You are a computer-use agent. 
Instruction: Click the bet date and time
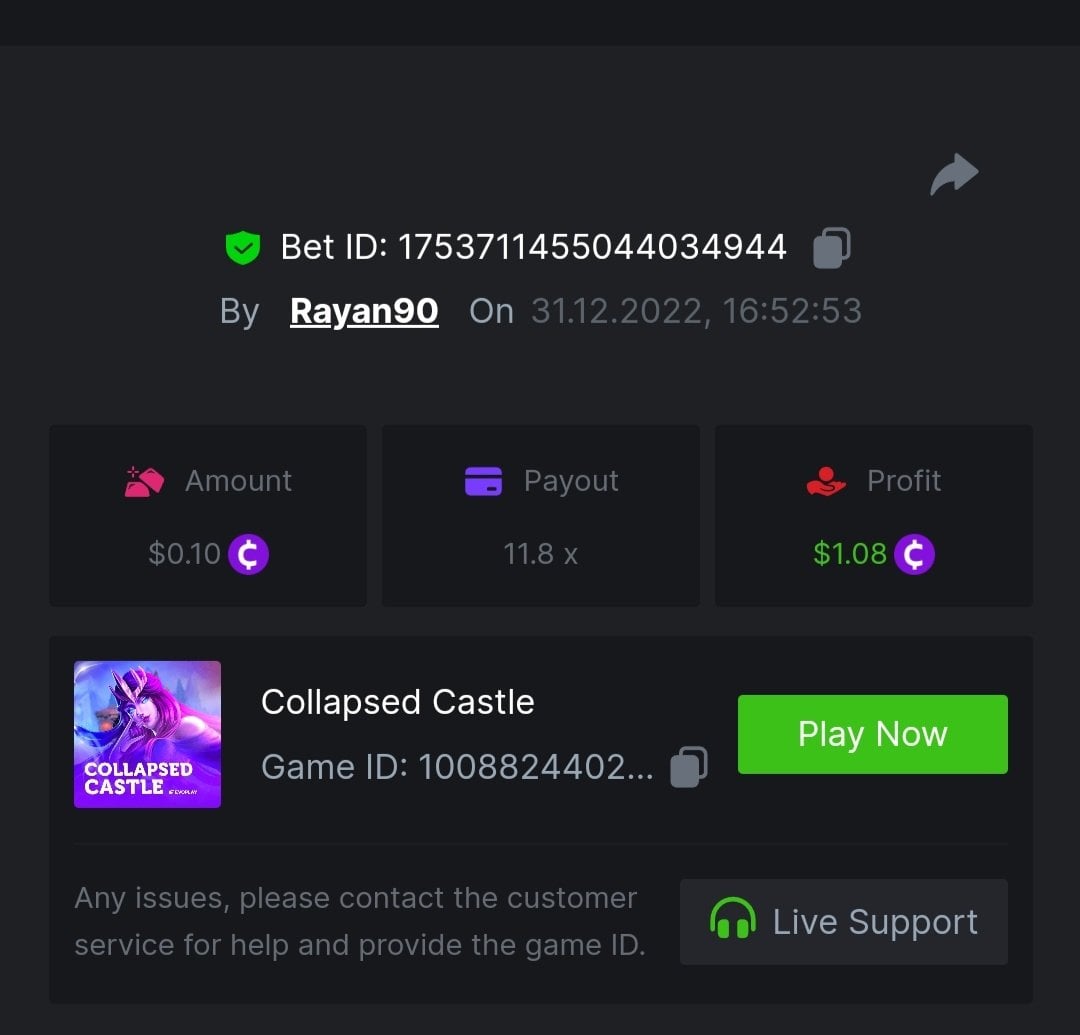[696, 311]
